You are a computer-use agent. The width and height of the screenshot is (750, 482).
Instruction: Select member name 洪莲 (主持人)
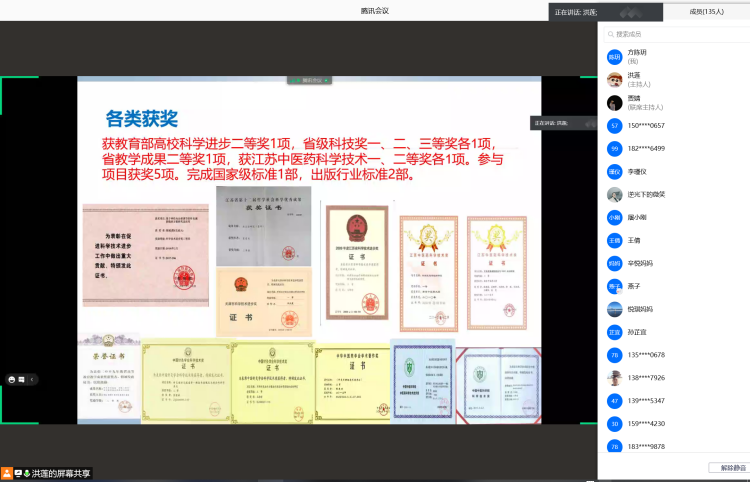click(x=634, y=76)
